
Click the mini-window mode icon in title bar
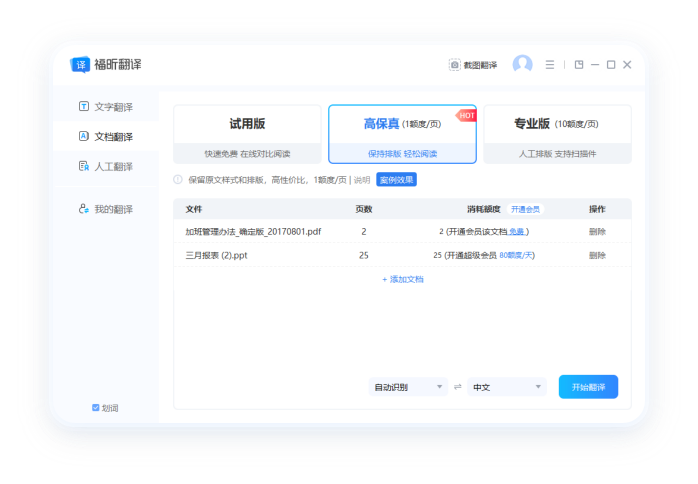[x=579, y=65]
